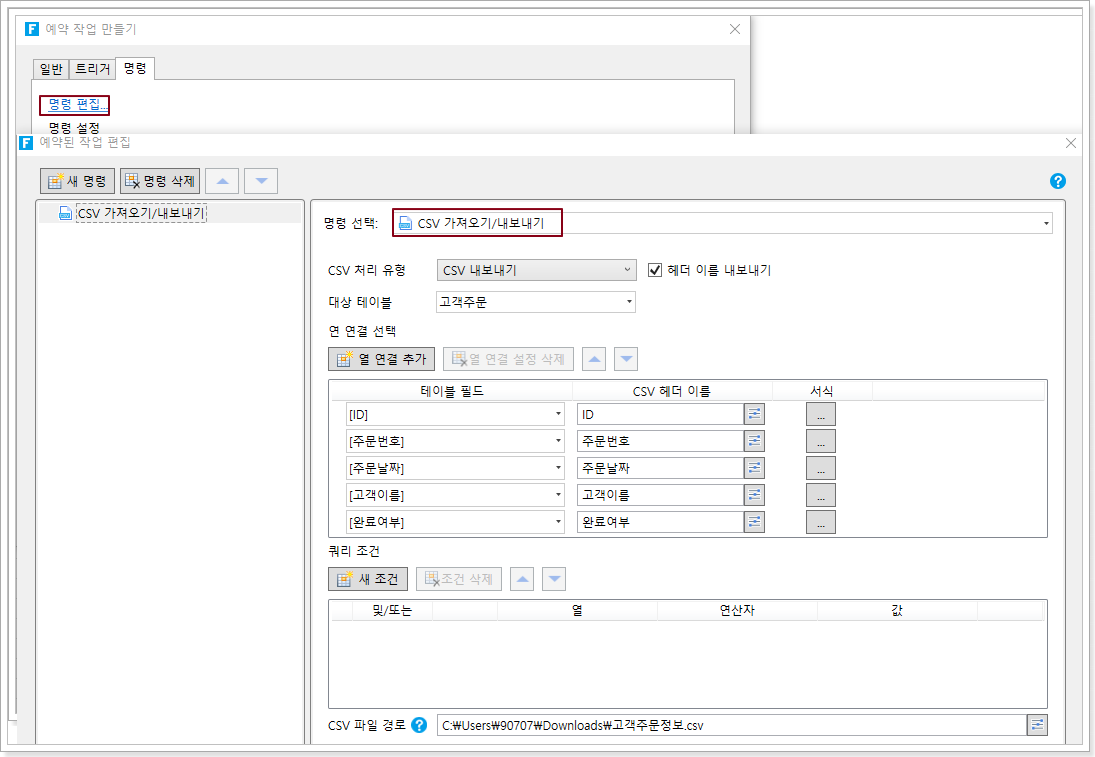
Task: Move command down with top toolbar arrow
Action: pos(261,181)
